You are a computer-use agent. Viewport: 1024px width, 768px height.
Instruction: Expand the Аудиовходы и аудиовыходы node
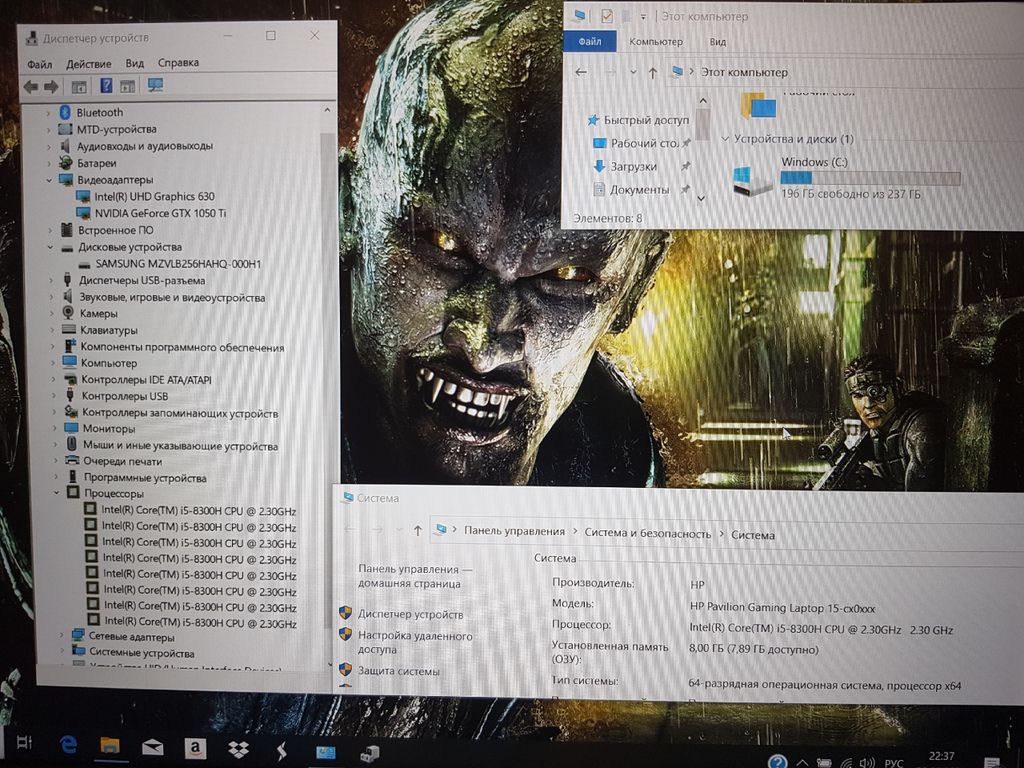(48, 146)
